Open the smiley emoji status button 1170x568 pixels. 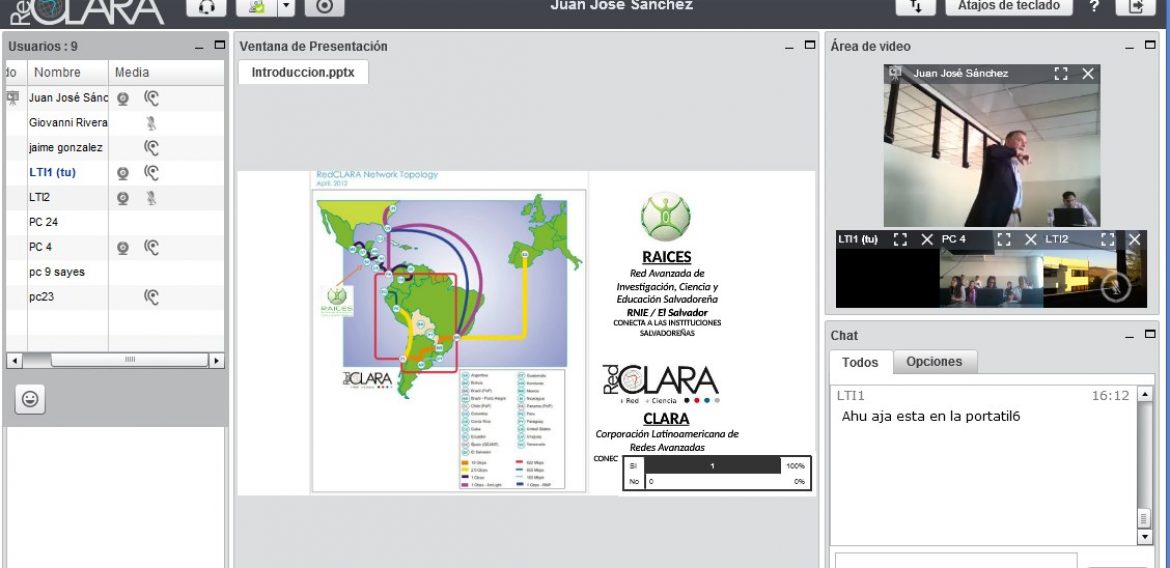[30, 399]
